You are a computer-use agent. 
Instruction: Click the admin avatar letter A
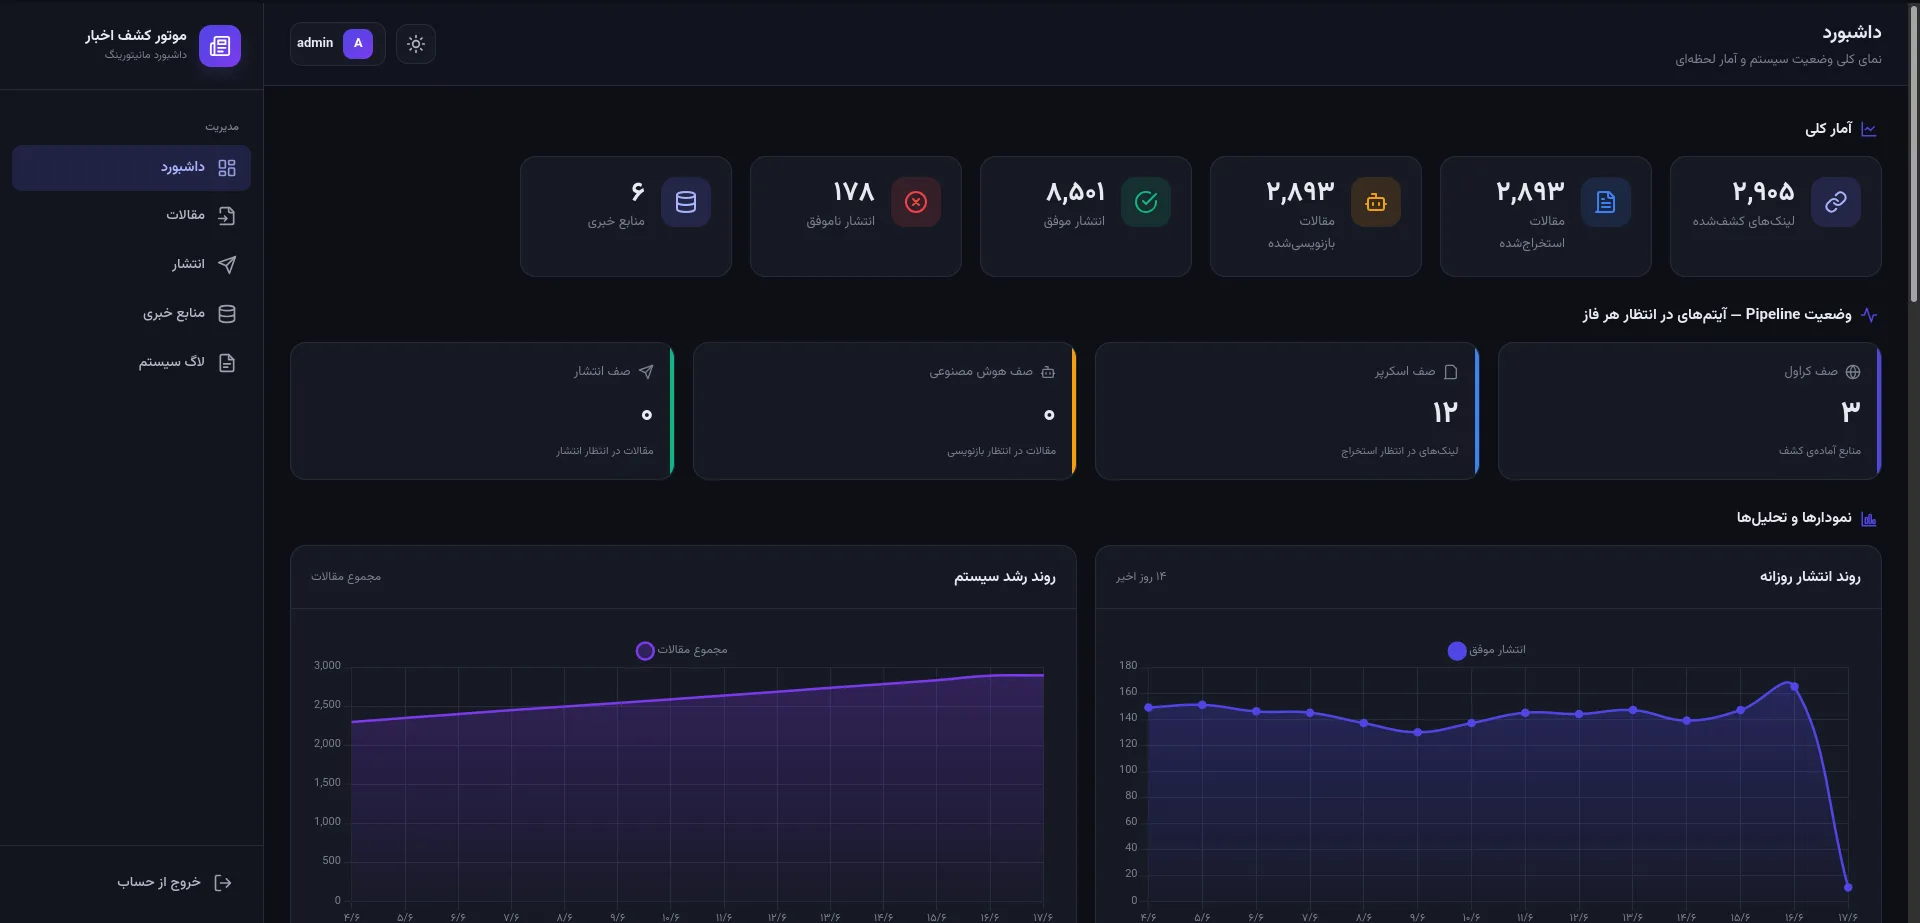358,43
